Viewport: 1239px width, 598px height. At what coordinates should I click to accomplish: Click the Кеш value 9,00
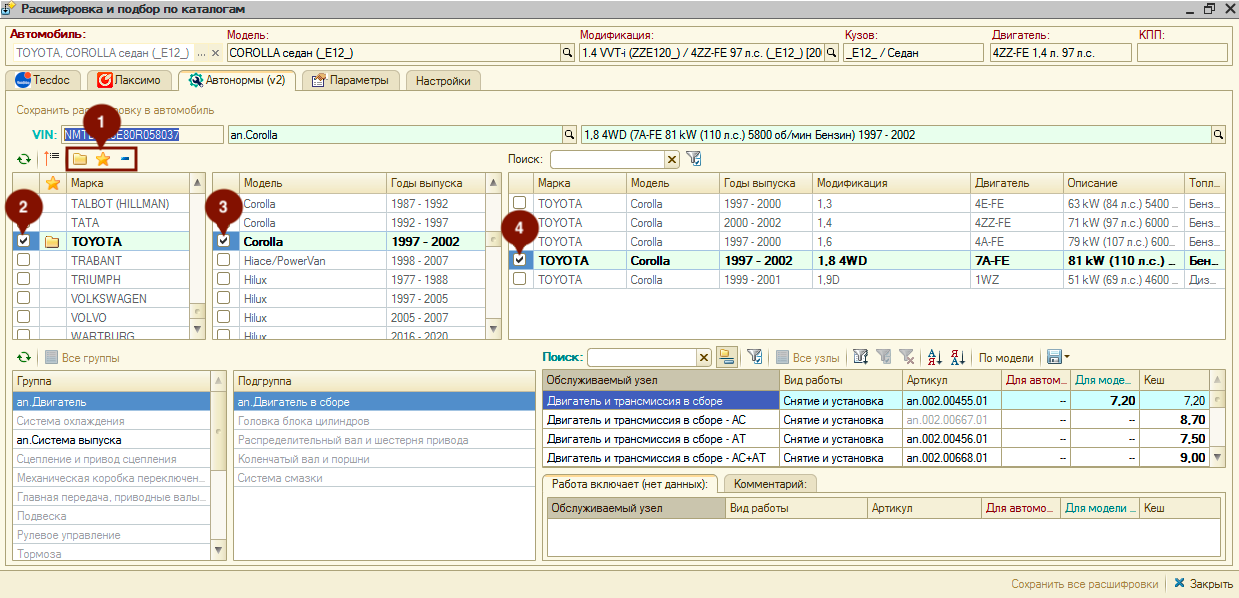pos(1174,458)
